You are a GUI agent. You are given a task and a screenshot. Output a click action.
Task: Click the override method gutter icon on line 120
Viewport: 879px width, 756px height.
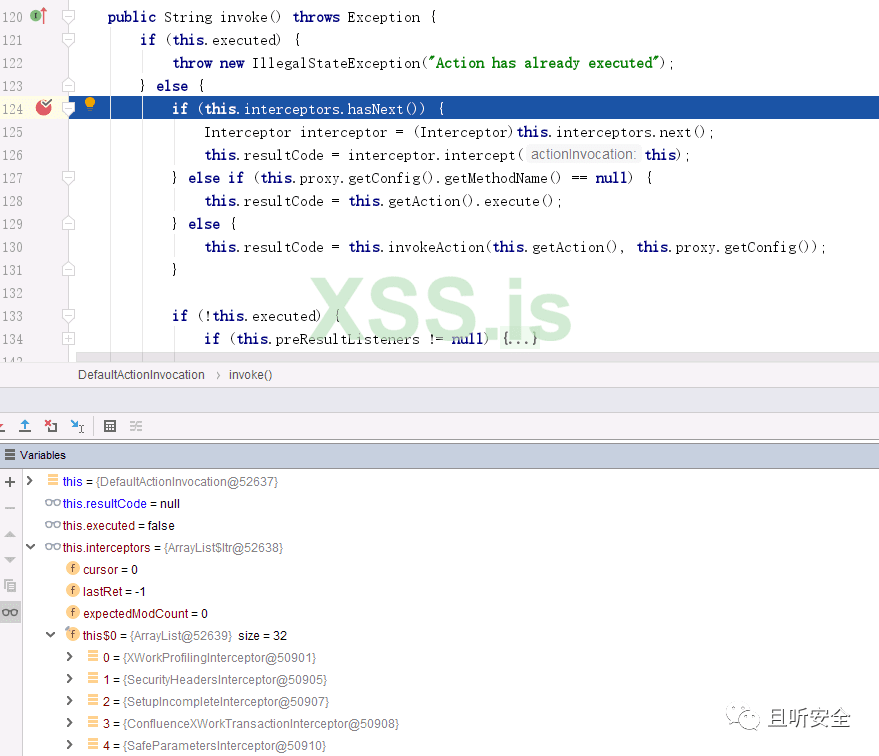[39, 16]
